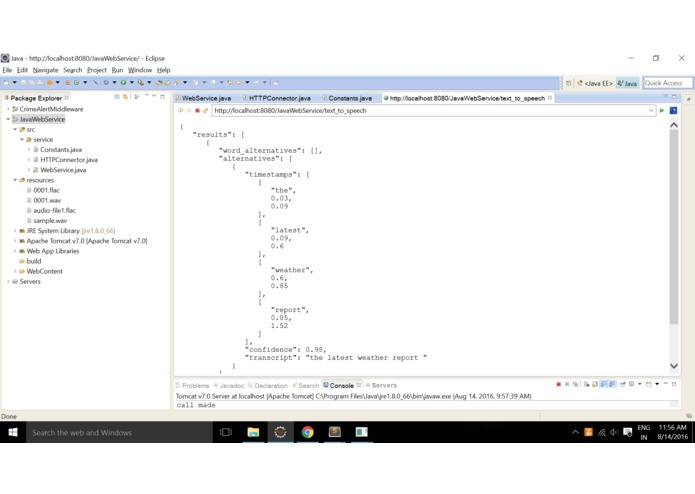
Task: Collapse the src folder node
Action: [x=15, y=129]
